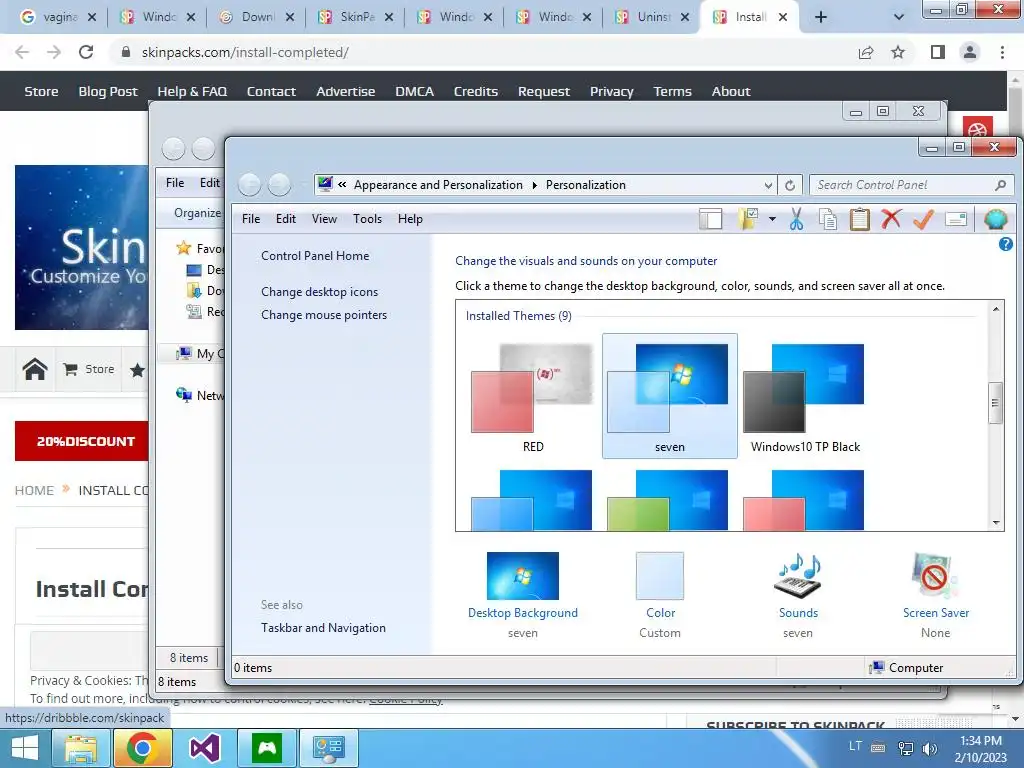Open Blog Post in site navigation
The height and width of the screenshot is (768, 1024).
click(x=108, y=91)
